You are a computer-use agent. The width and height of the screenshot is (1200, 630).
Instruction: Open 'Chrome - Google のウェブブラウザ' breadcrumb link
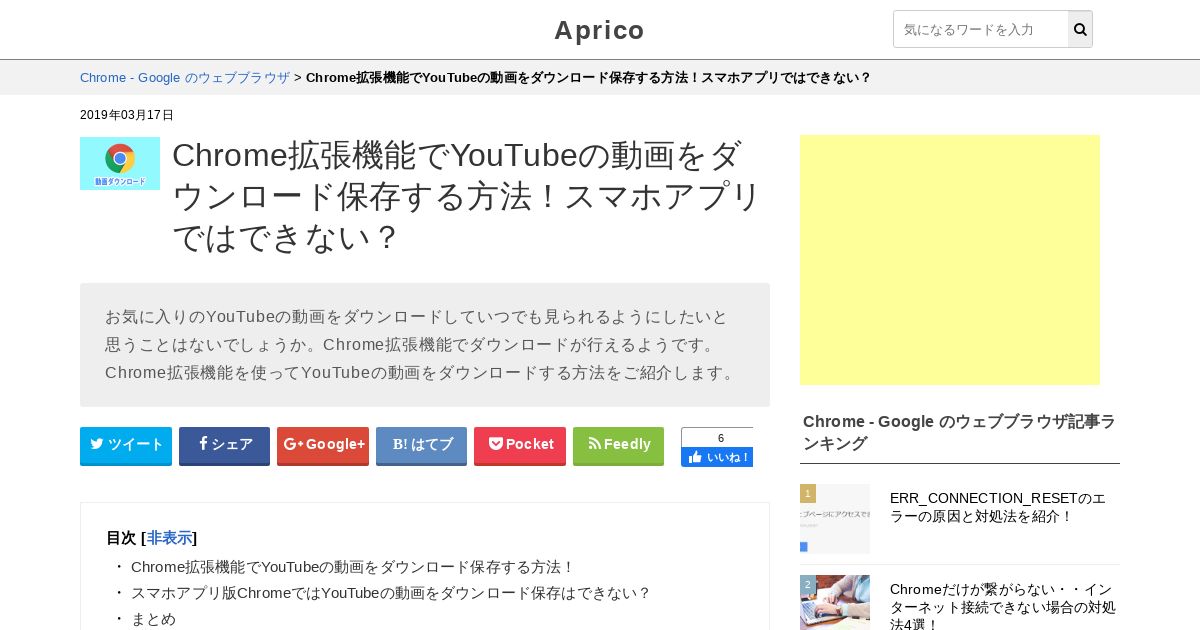pyautogui.click(x=185, y=77)
